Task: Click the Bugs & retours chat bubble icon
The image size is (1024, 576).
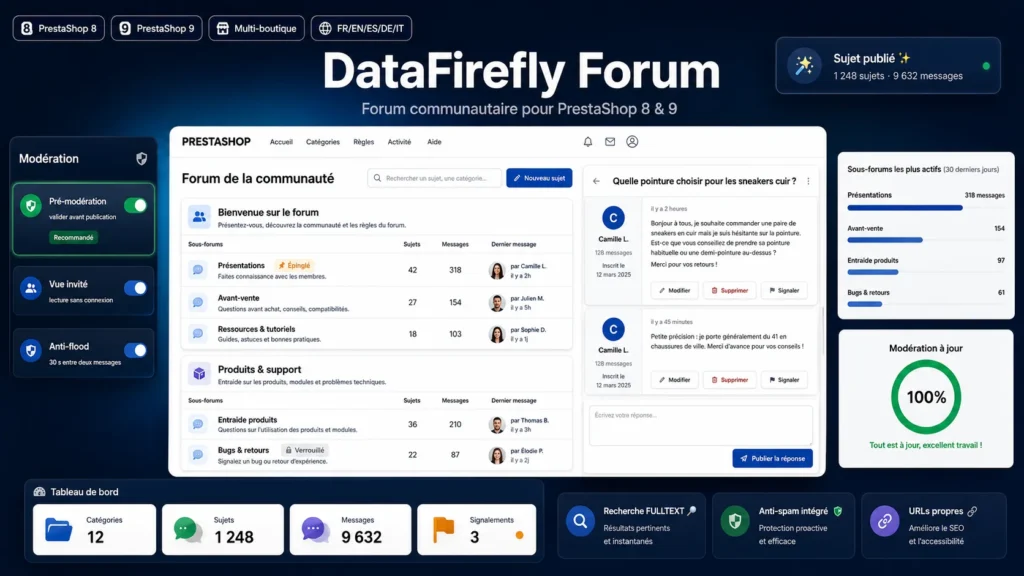Action: (x=198, y=455)
